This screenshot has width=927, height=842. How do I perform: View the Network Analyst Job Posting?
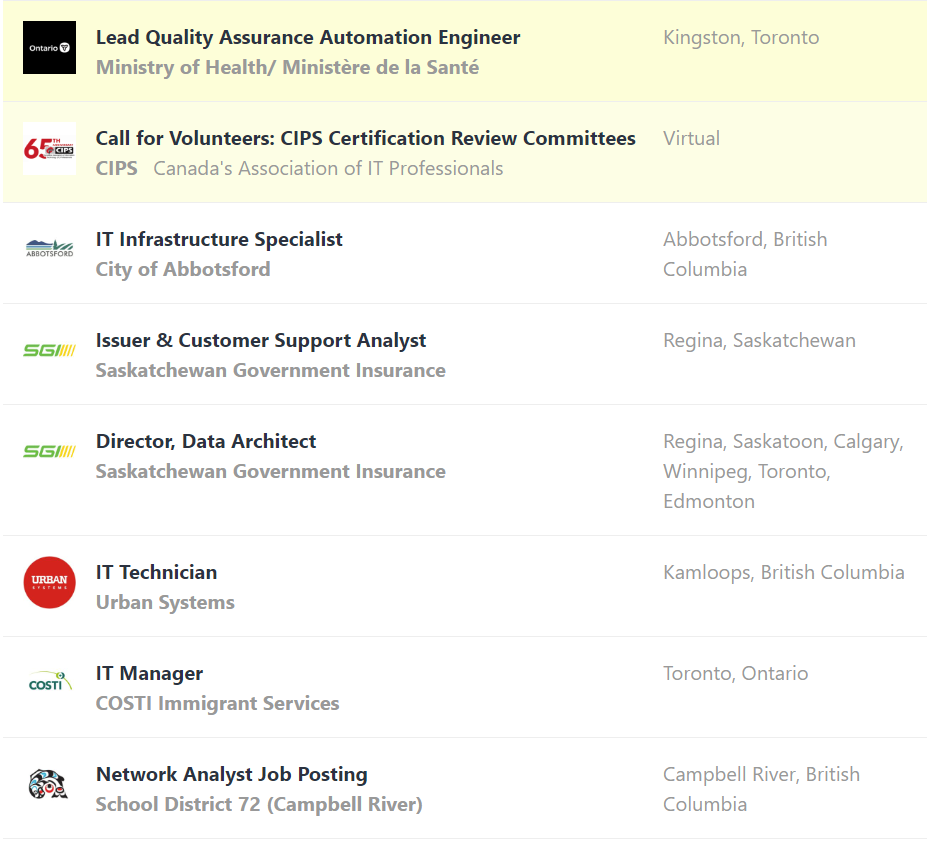(231, 775)
